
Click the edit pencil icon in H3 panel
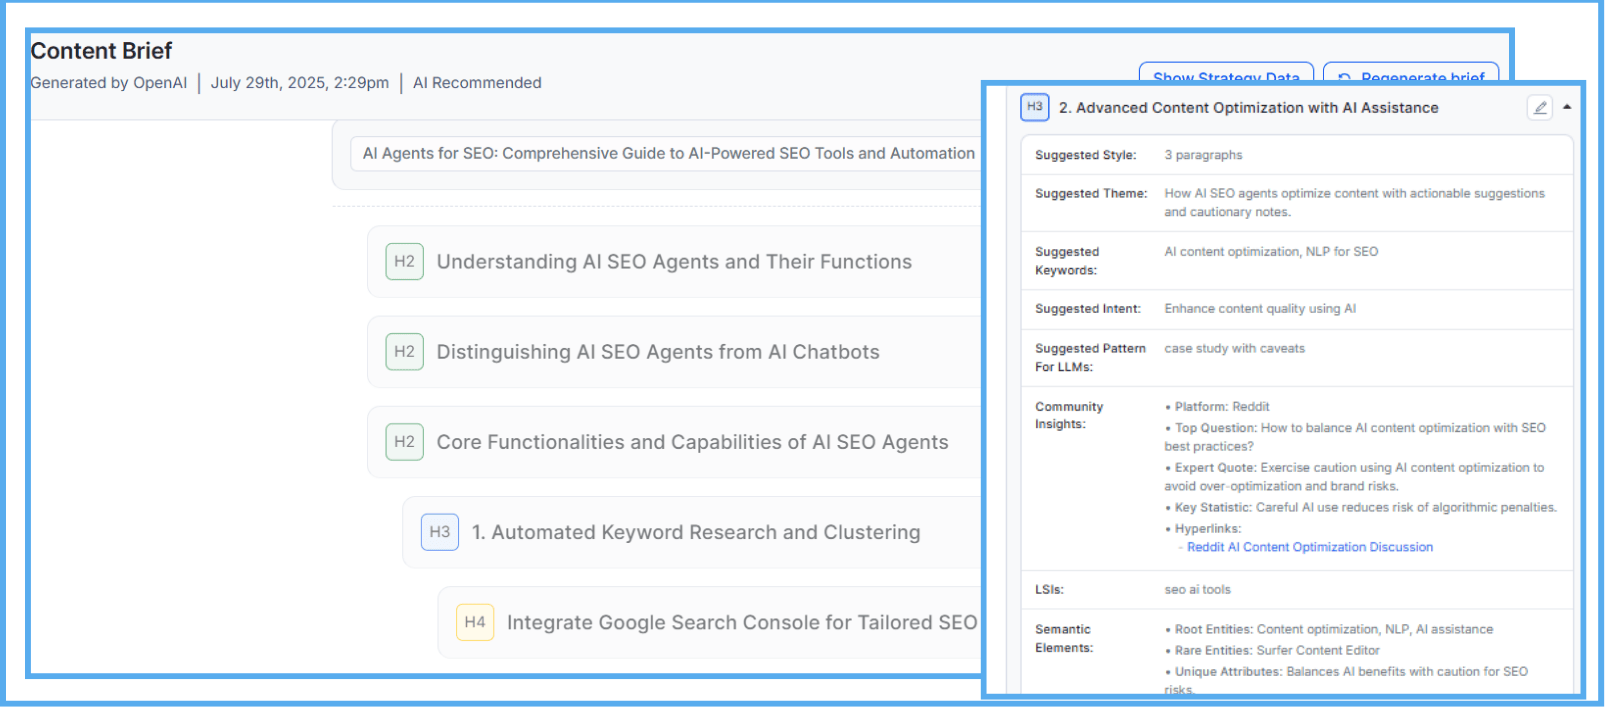click(x=1540, y=108)
